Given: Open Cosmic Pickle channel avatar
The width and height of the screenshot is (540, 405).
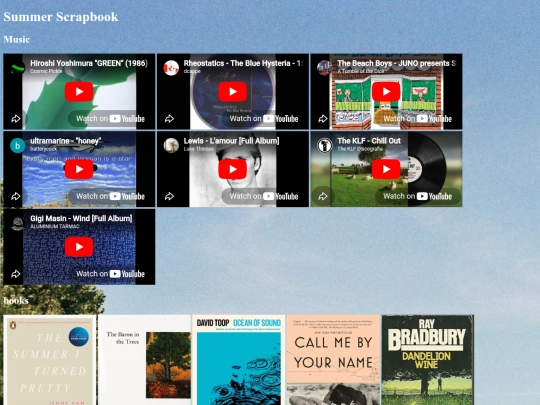Looking at the screenshot, I should (x=18, y=68).
